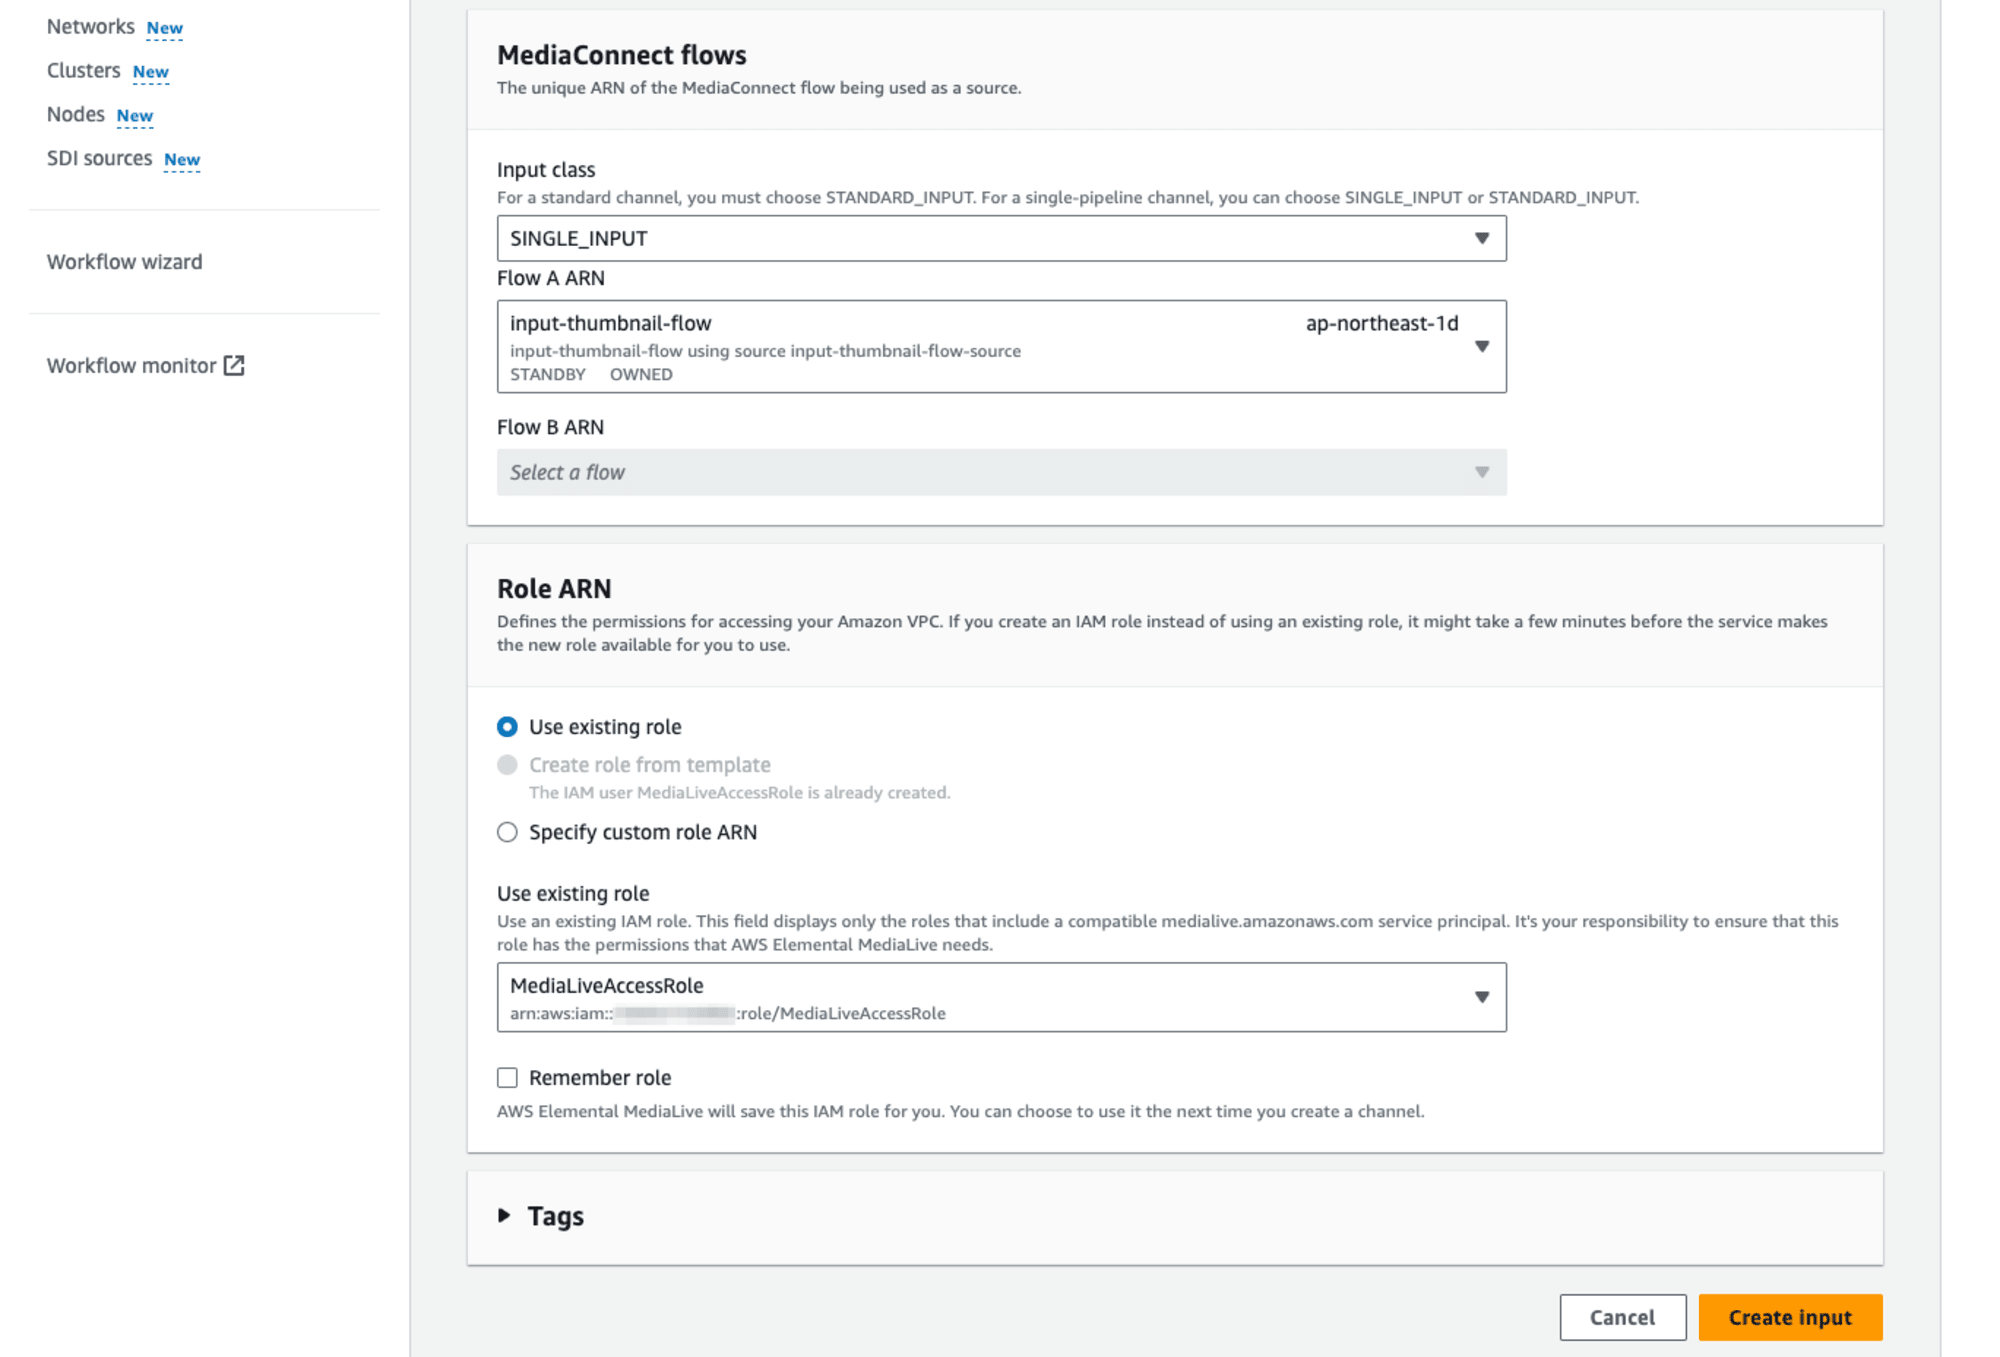
Task: Click the New badge next to SDI sources
Action: (x=182, y=160)
